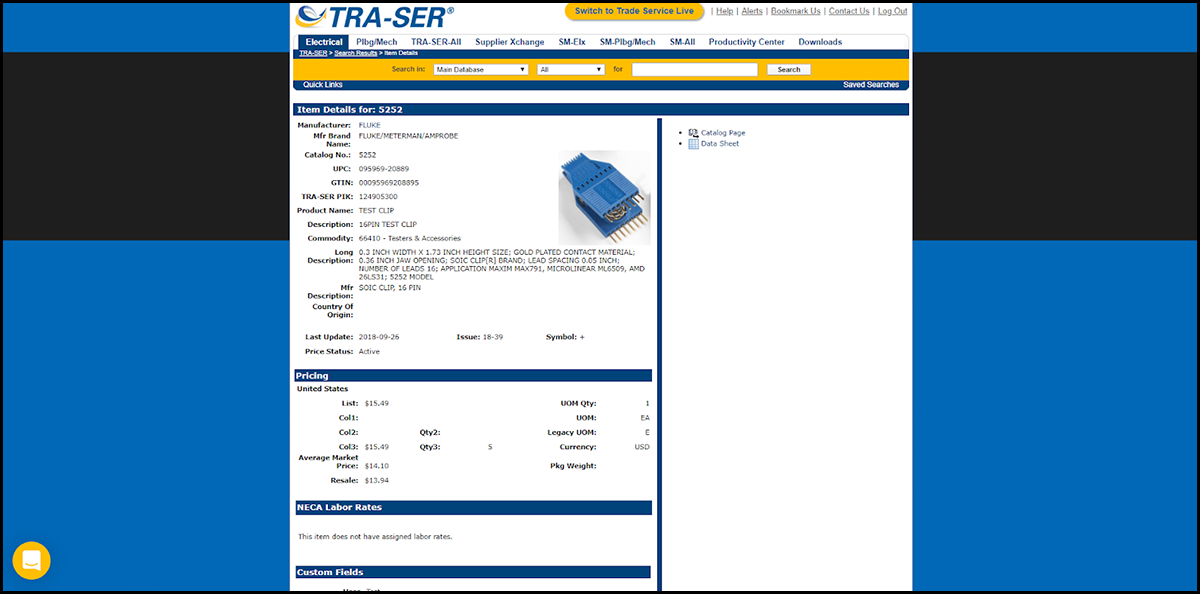Click the product name TEST CLIP
The width and height of the screenshot is (1200, 594).
(378, 211)
